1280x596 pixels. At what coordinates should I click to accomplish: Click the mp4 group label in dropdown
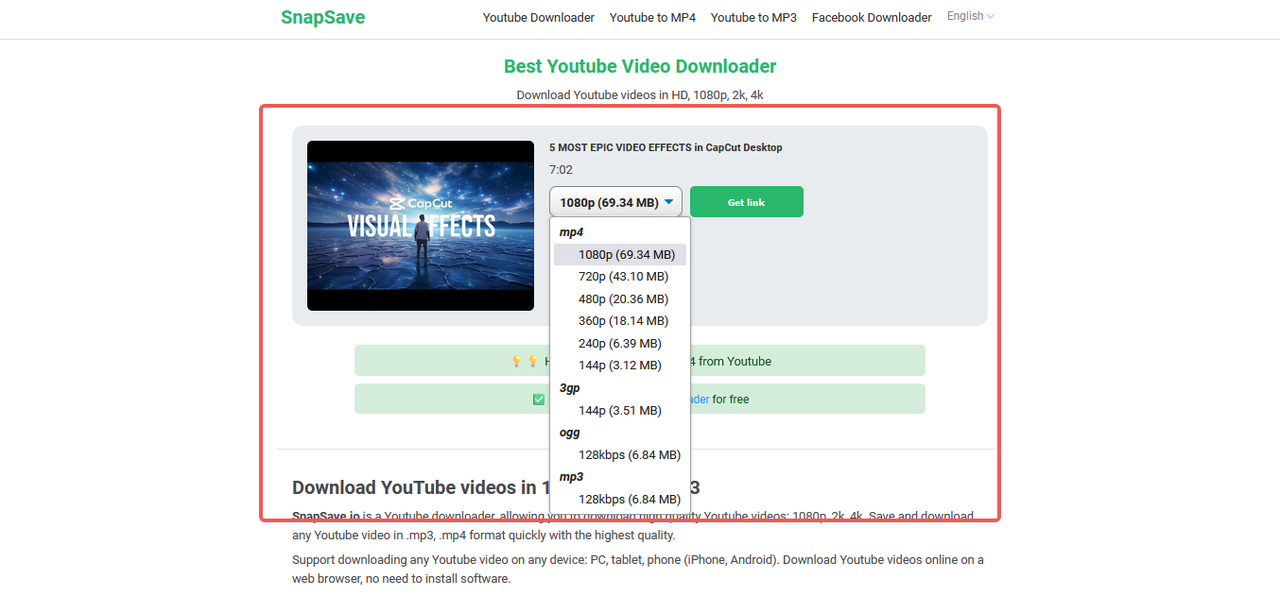[x=571, y=232]
